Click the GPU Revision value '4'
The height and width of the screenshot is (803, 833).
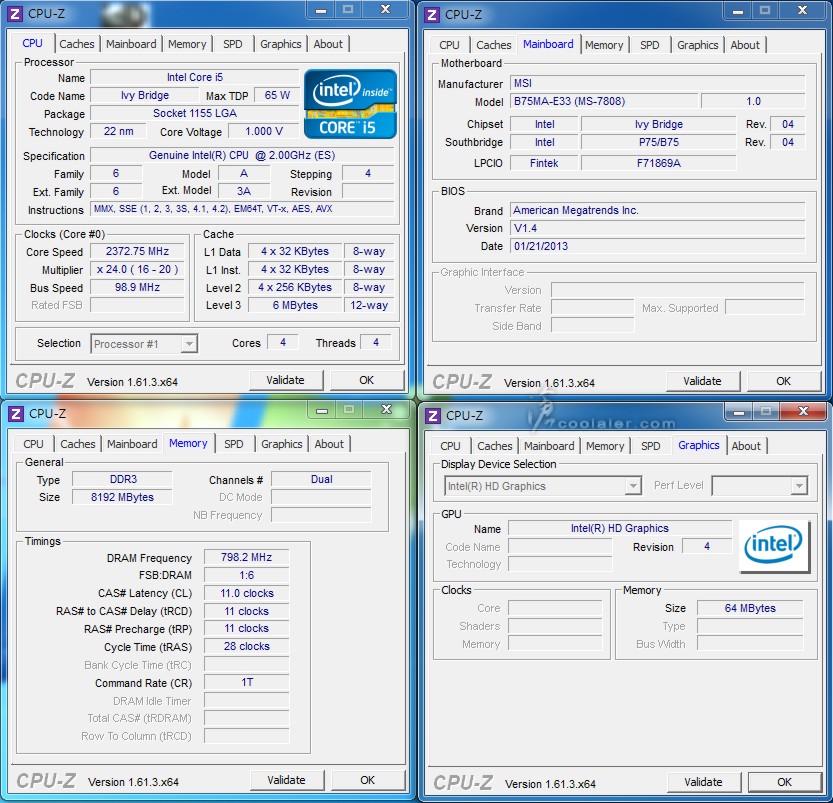tap(707, 546)
